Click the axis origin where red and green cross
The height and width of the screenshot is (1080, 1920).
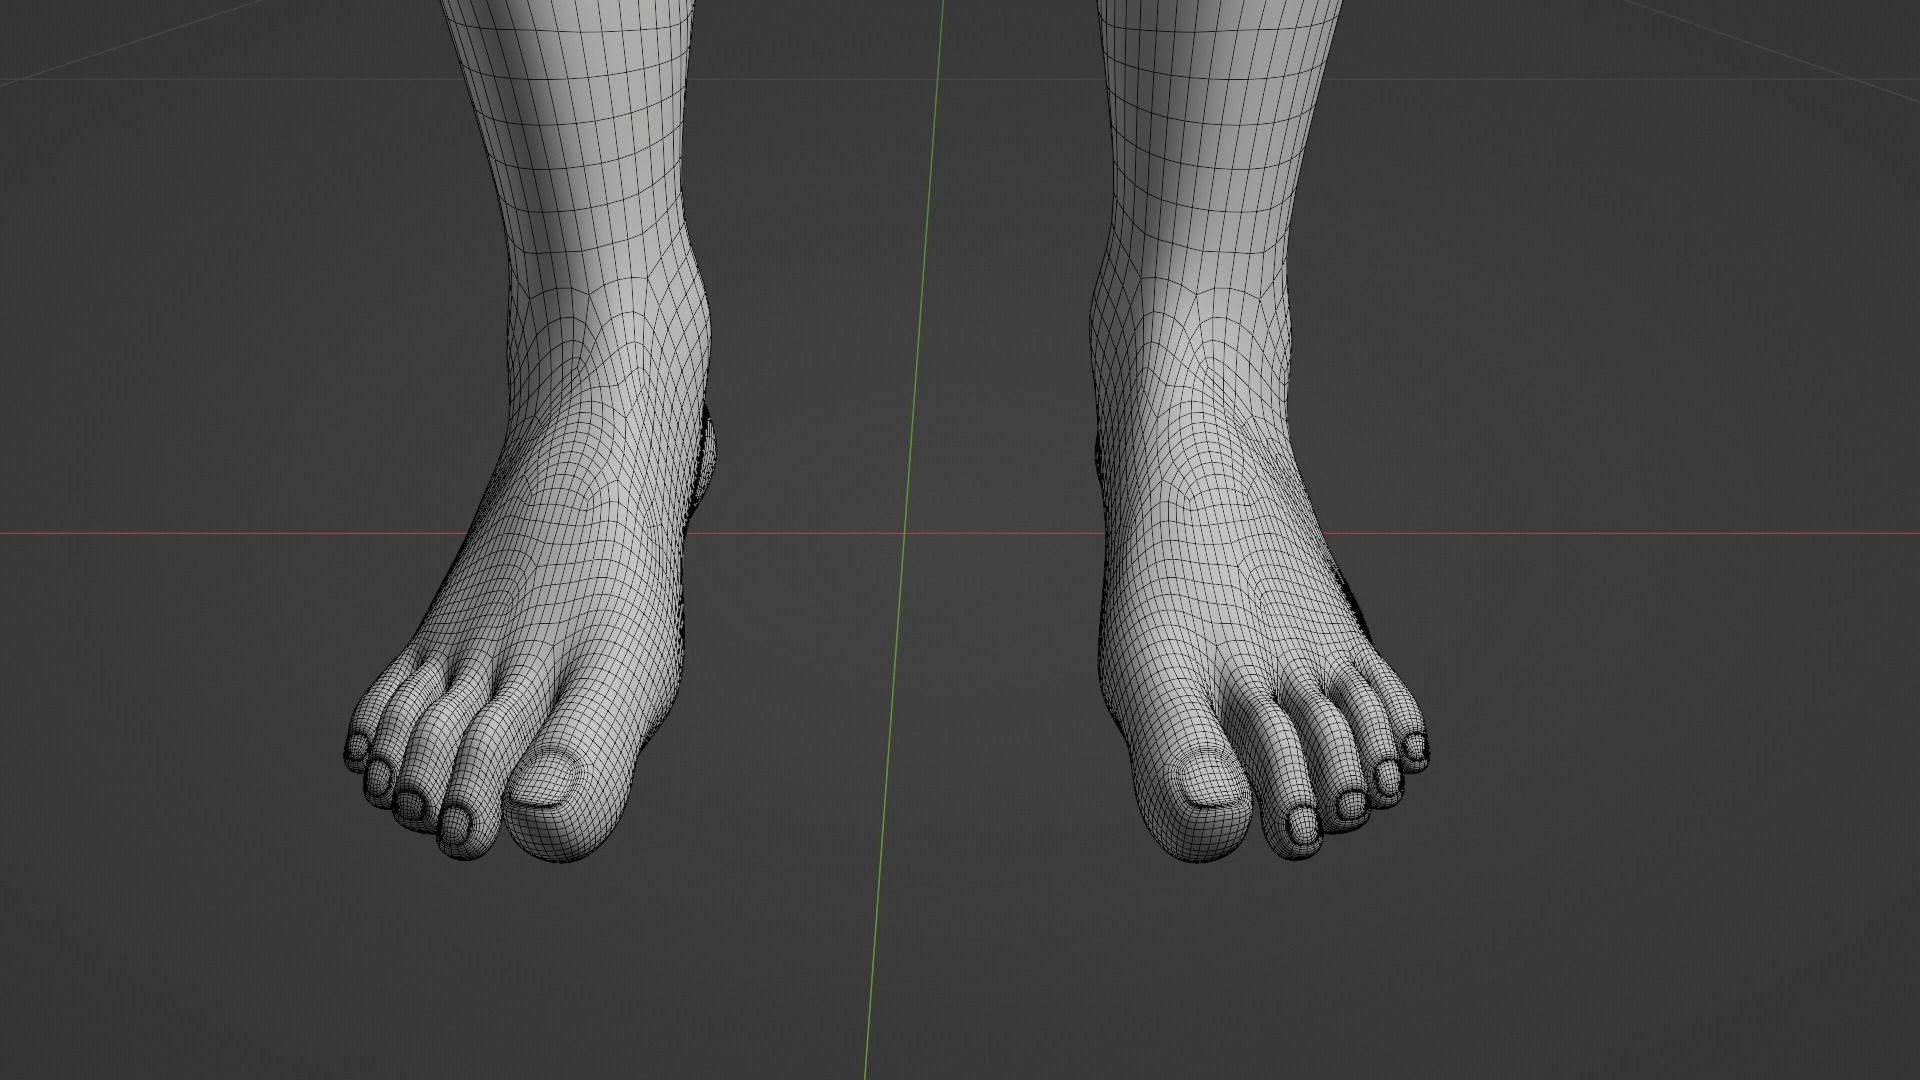pos(905,532)
